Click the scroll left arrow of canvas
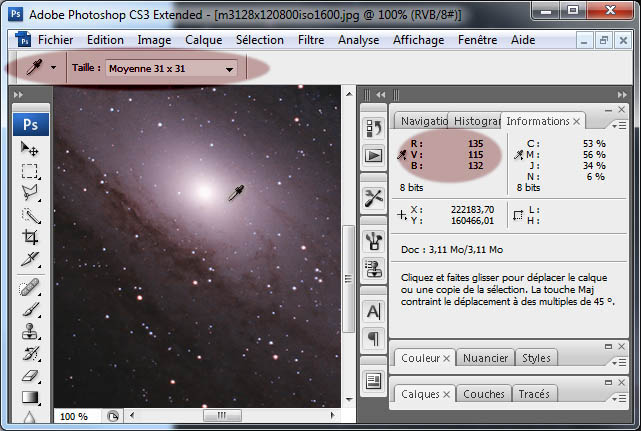This screenshot has height=431, width=641. (132, 416)
